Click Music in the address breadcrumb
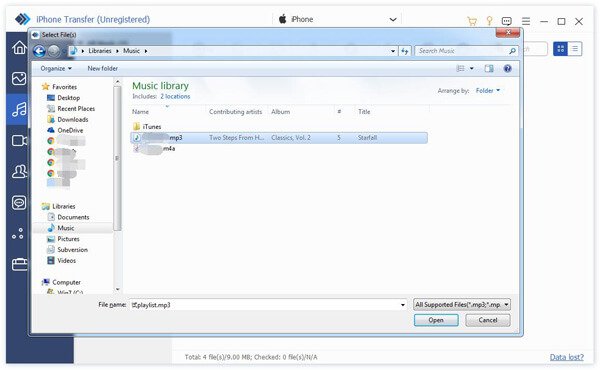Screen dimensions: 600x370 [131, 51]
